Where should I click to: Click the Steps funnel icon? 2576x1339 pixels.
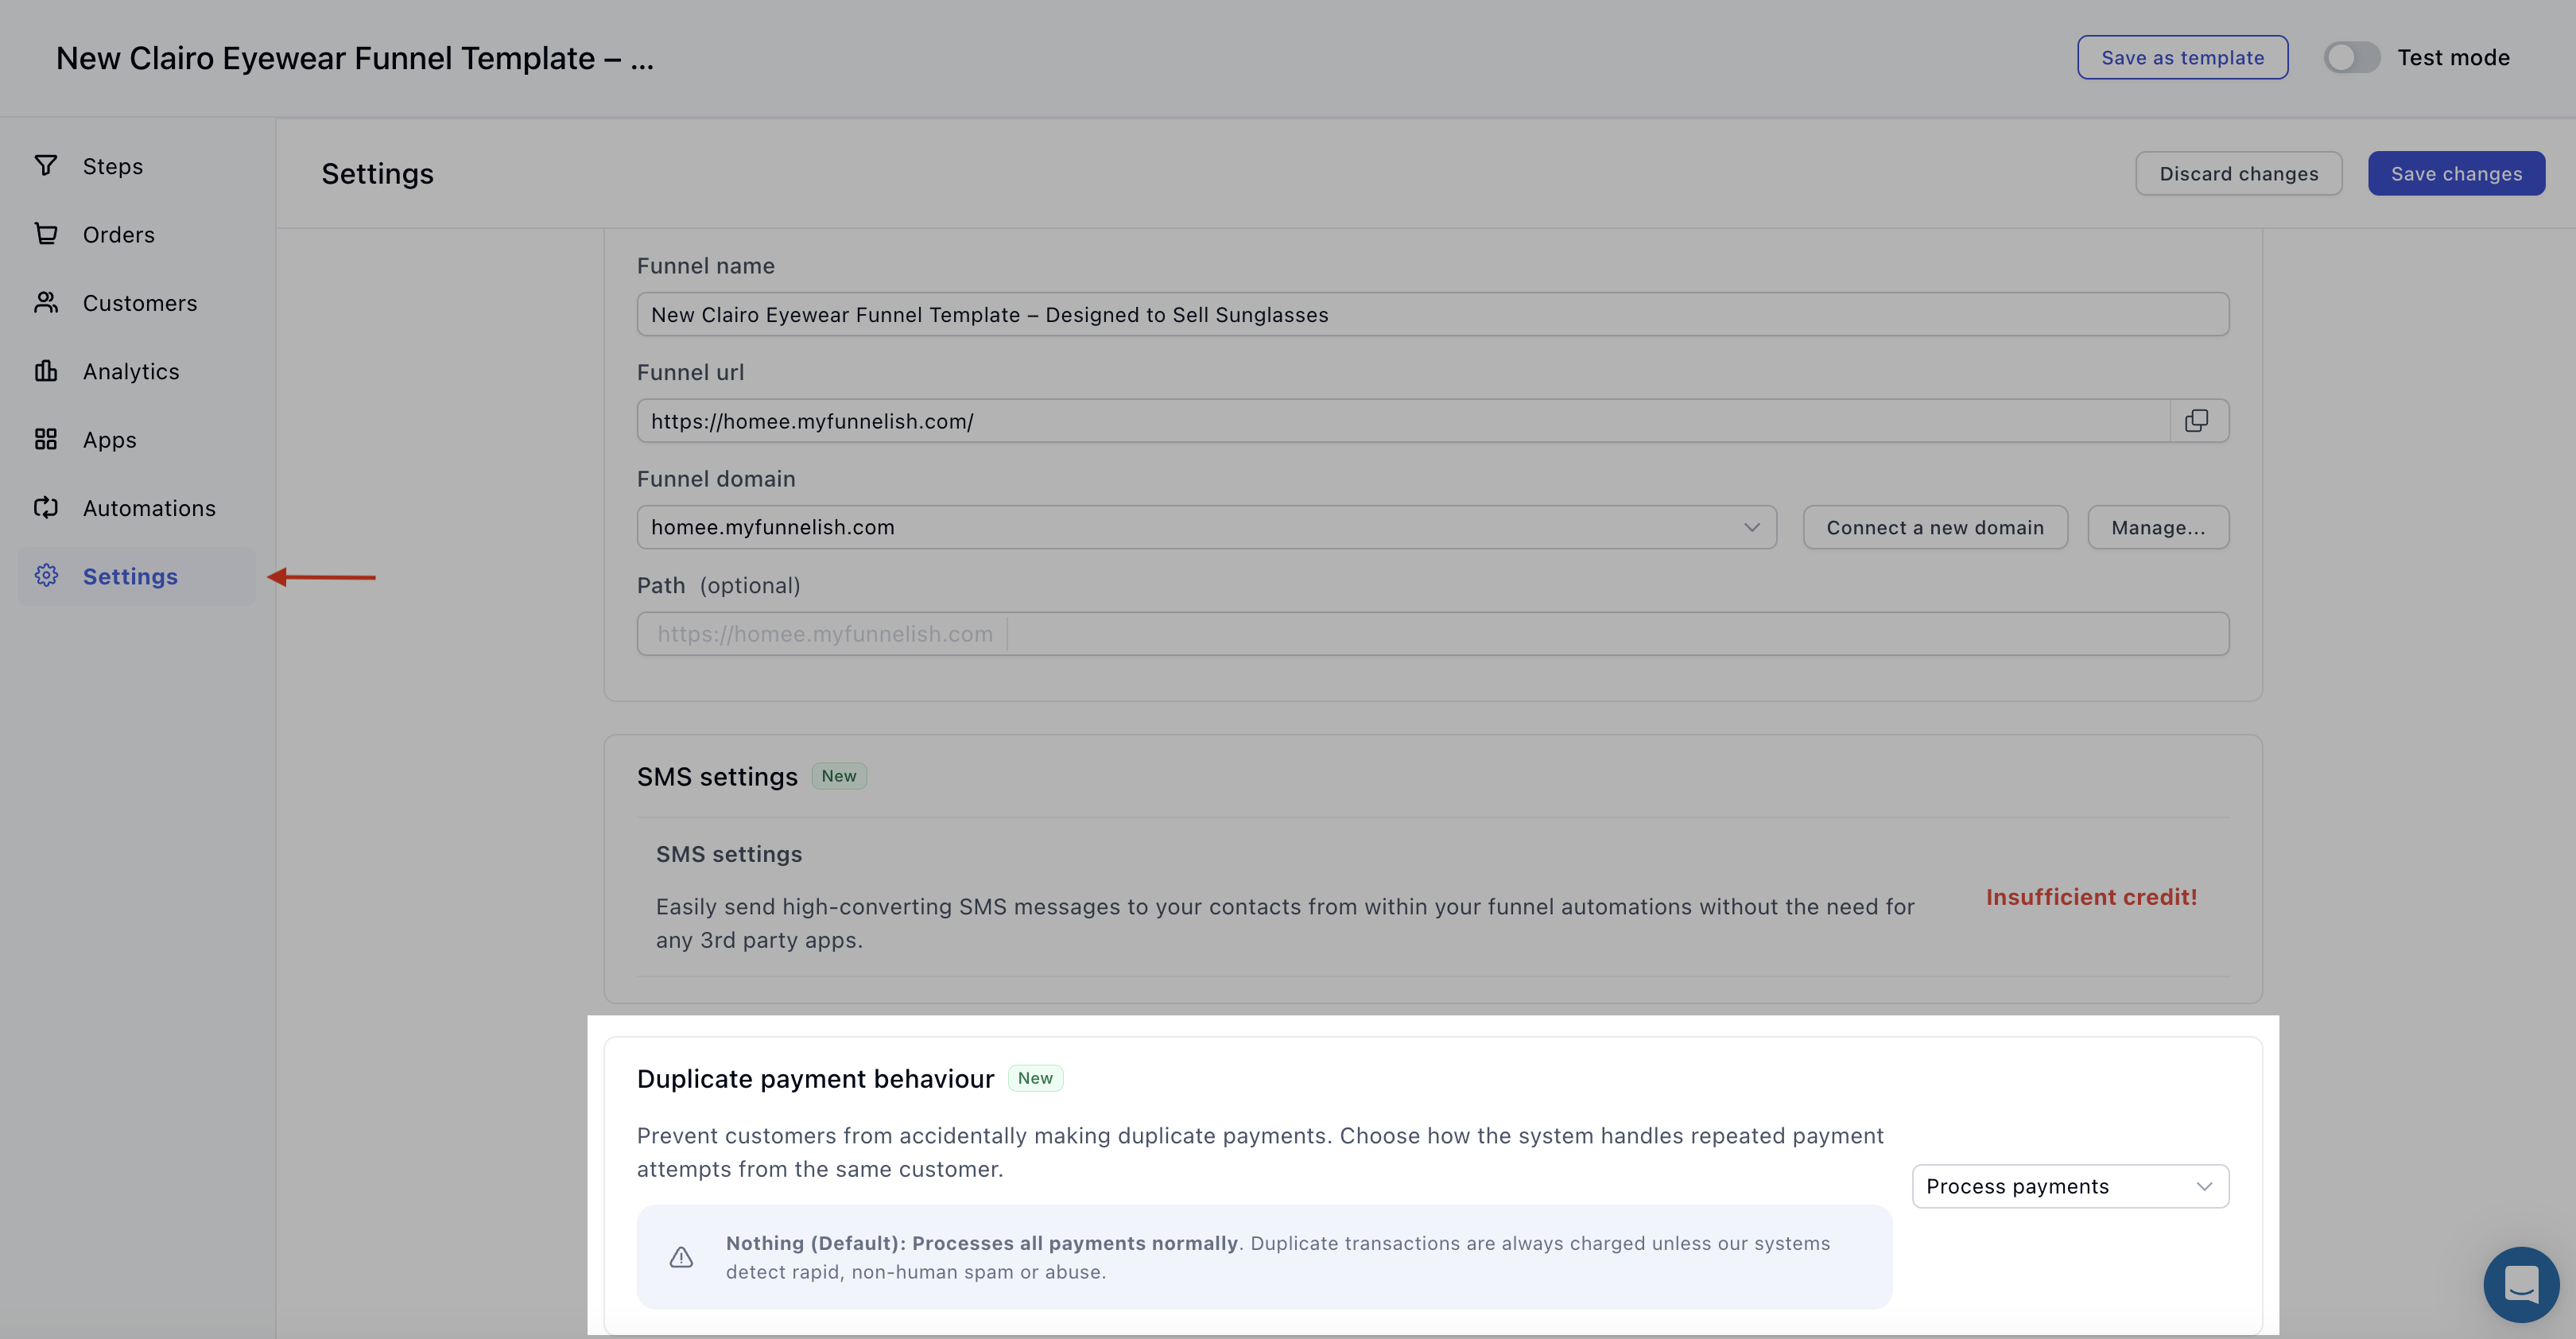pyautogui.click(x=45, y=166)
